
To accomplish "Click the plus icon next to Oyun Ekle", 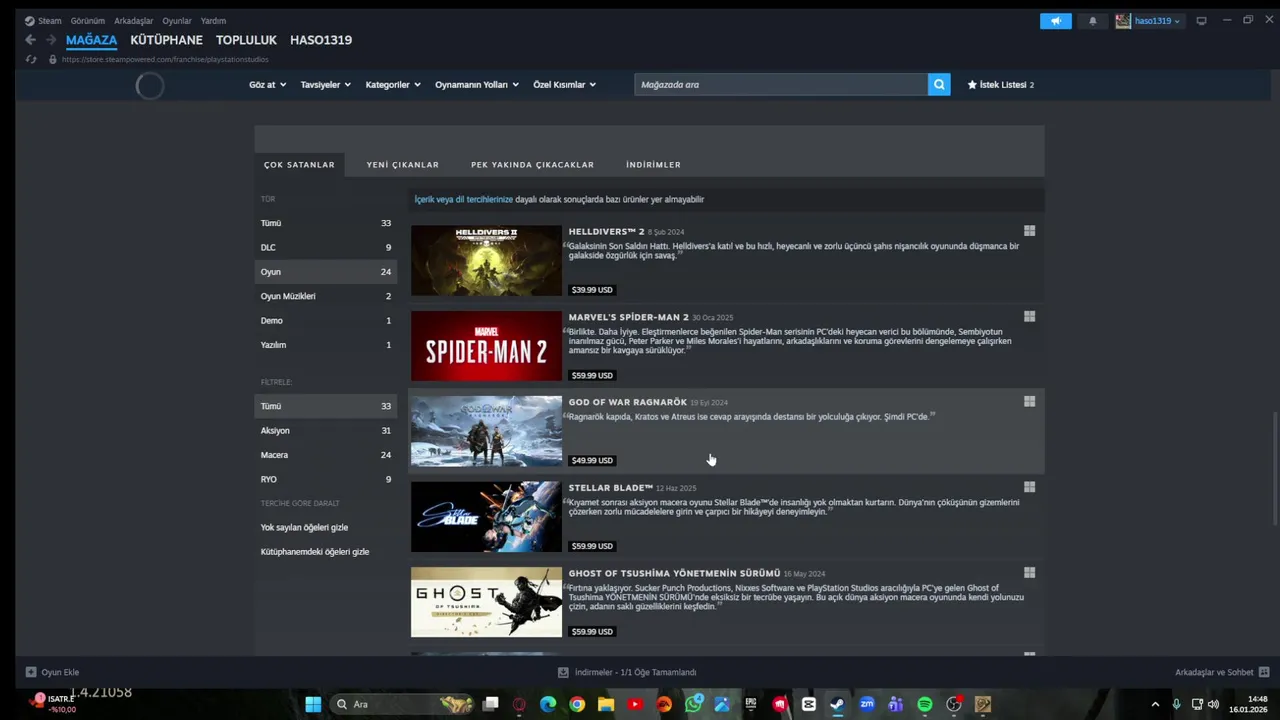I will click(x=31, y=672).
